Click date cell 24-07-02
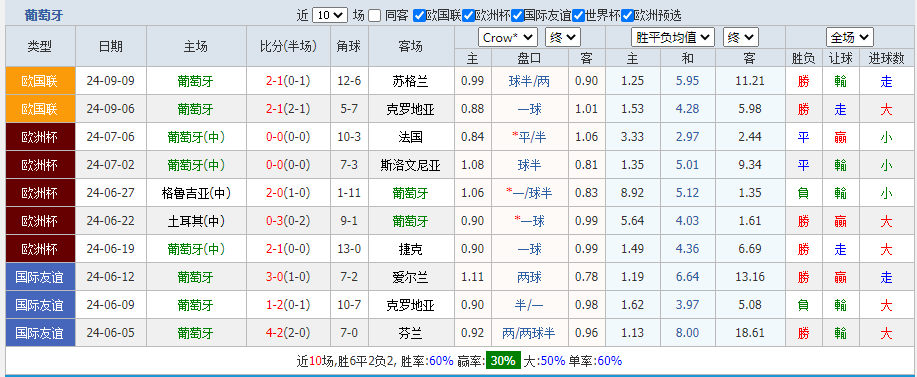 pos(111,165)
